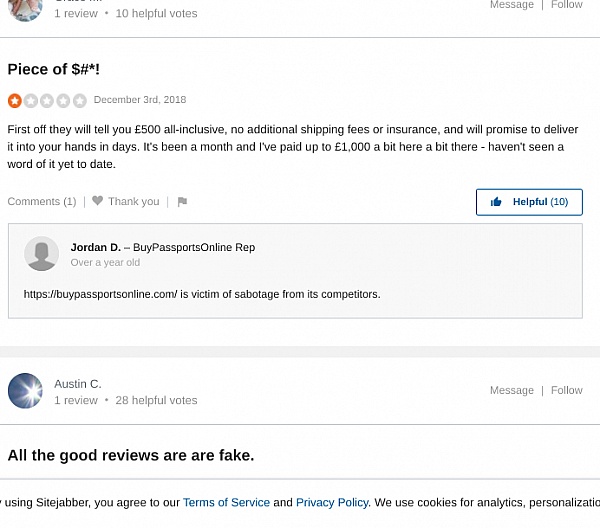Mark review as Helpful (10)
Image resolution: width=600 pixels, height=528 pixels.
[x=529, y=202]
